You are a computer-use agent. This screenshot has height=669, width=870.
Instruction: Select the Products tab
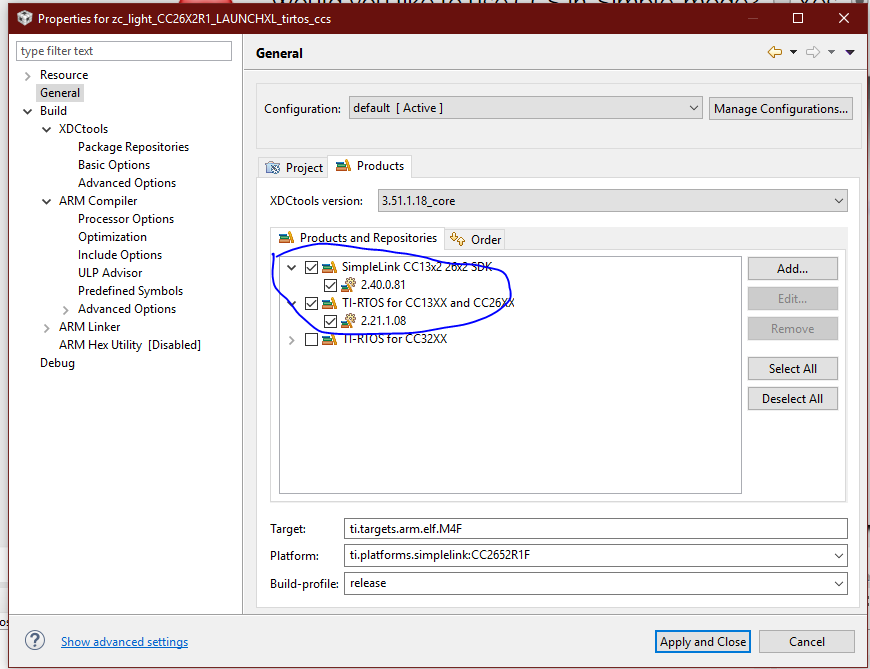tap(370, 166)
